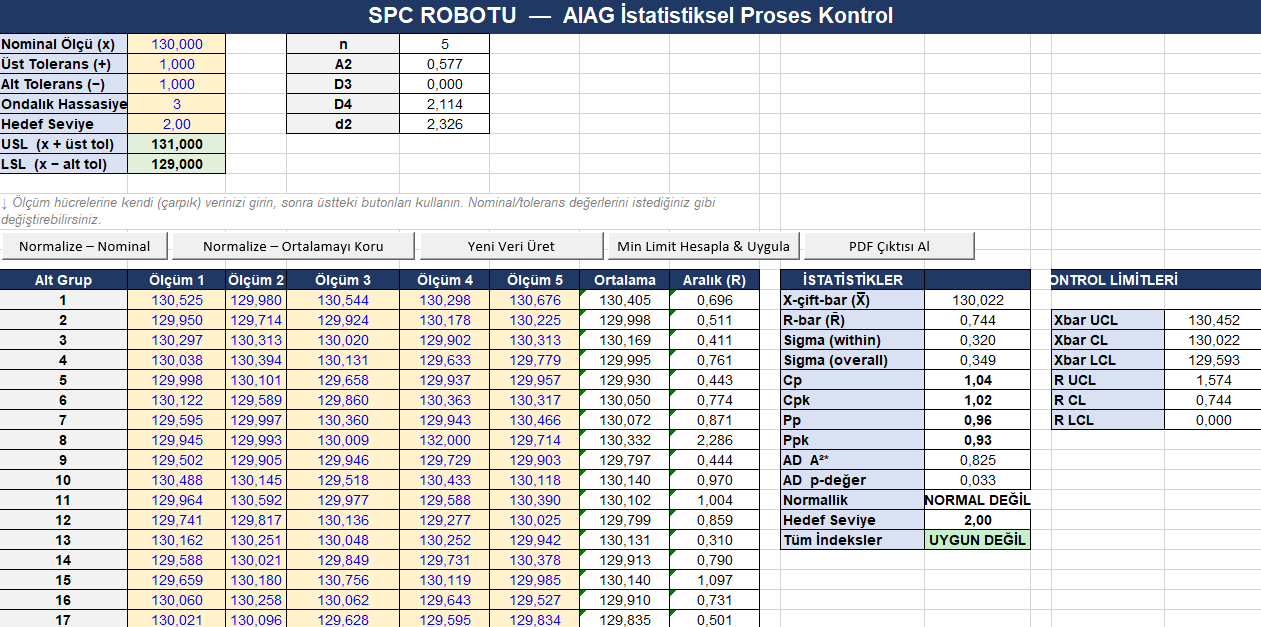Screen dimensions: 1261x627
Task: Select the Xbar CL label cell
Action: 1107,340
